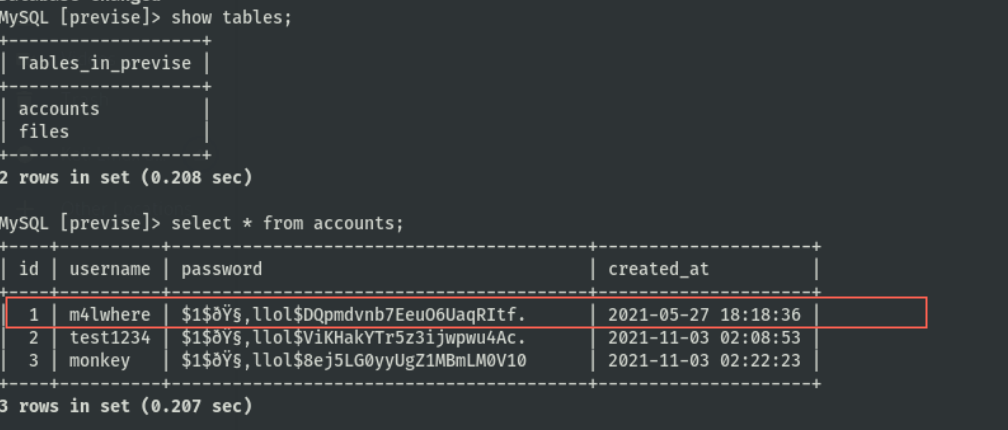Click the created_at column header
This screenshot has width=1008, height=430.
(659, 269)
